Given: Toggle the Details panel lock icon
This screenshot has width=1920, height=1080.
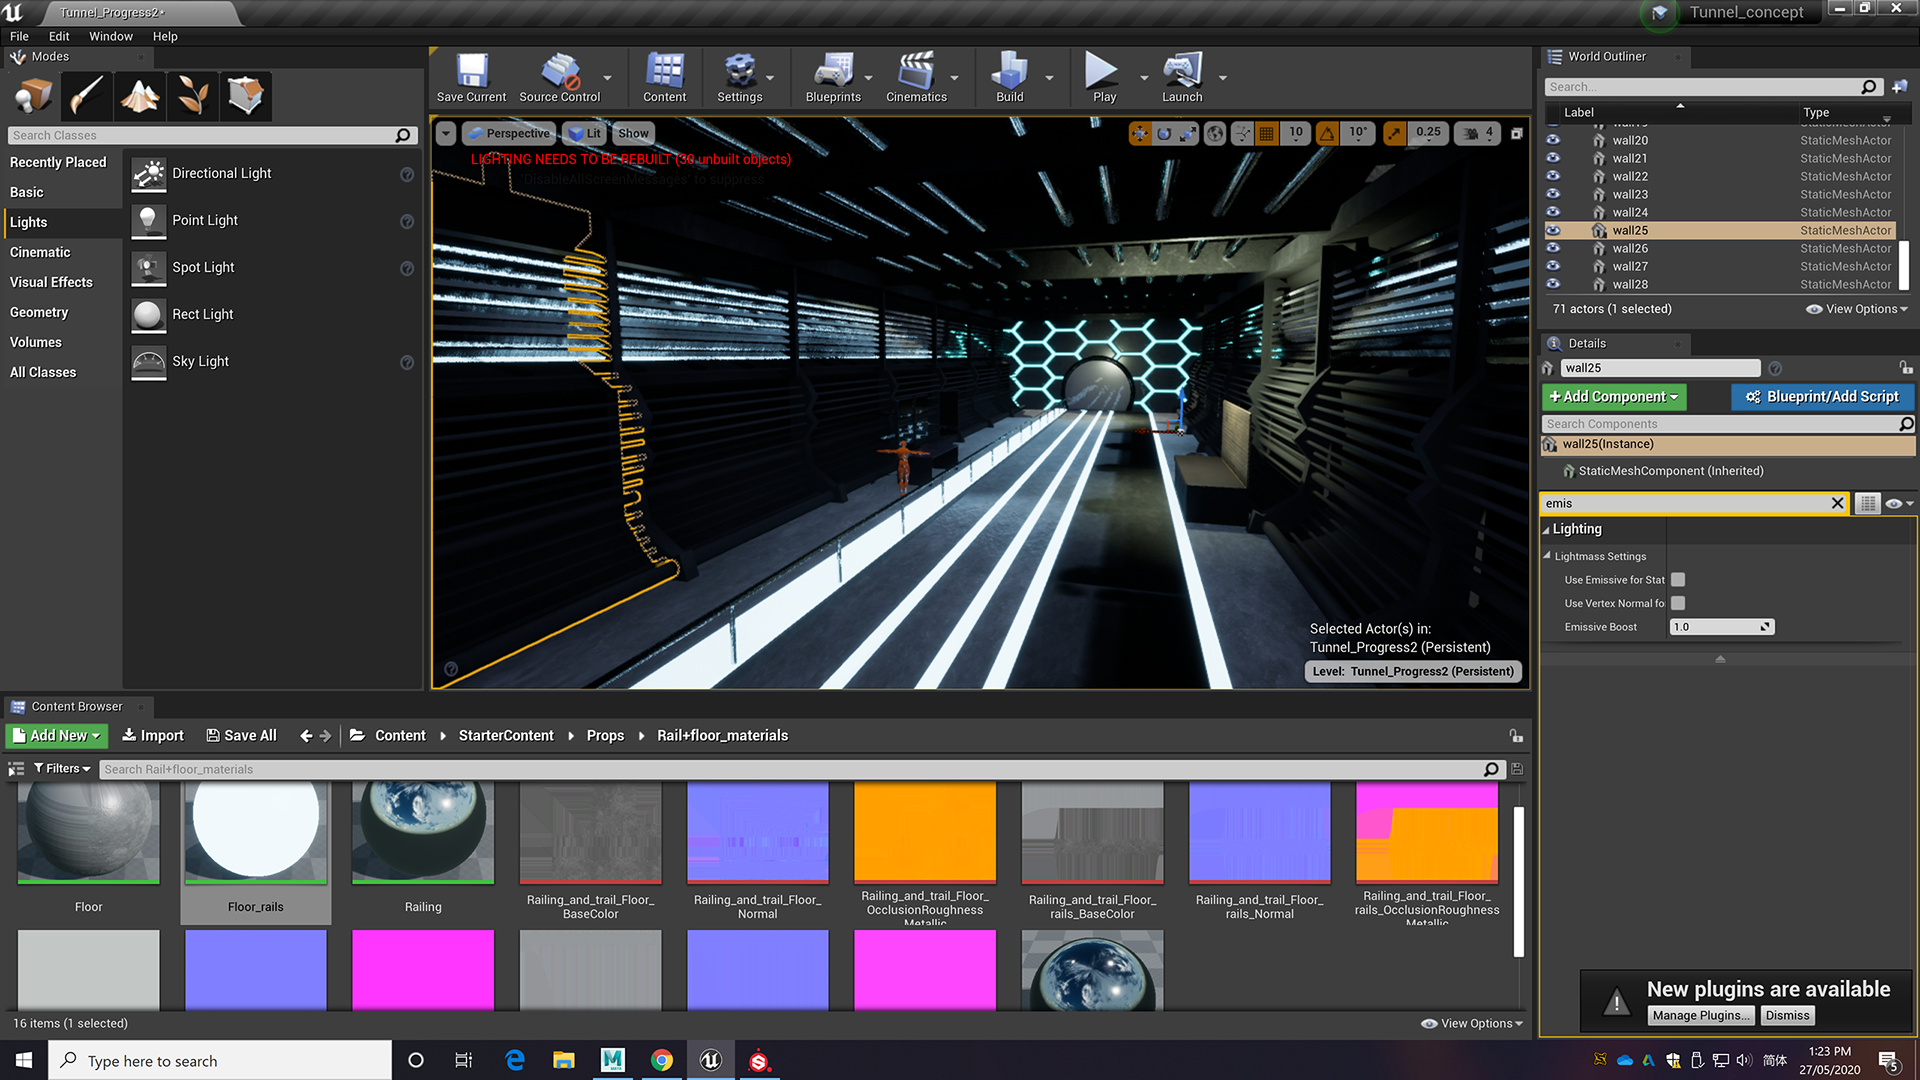Looking at the screenshot, I should coord(1906,368).
